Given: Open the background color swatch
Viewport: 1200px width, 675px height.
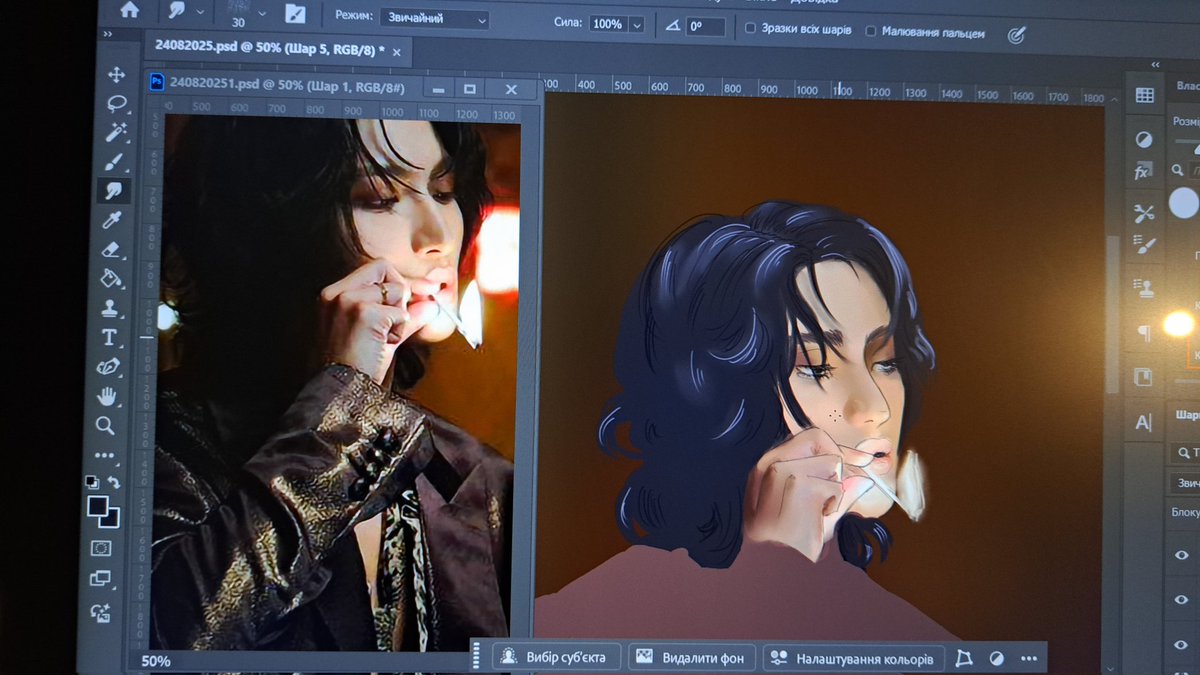Looking at the screenshot, I should tap(109, 518).
